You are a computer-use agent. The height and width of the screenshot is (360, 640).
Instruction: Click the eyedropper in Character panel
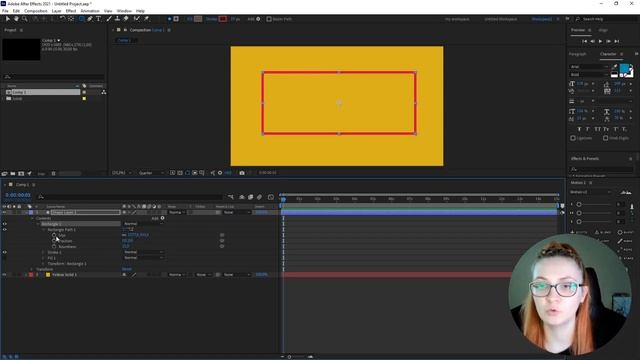pos(615,67)
